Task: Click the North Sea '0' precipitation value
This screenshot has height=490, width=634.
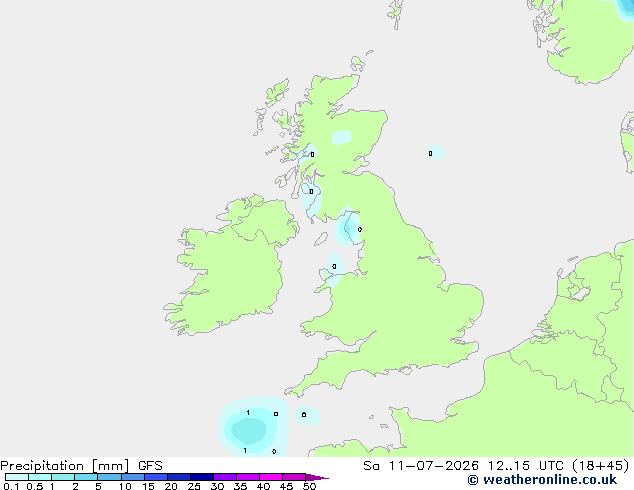Action: pos(430,153)
